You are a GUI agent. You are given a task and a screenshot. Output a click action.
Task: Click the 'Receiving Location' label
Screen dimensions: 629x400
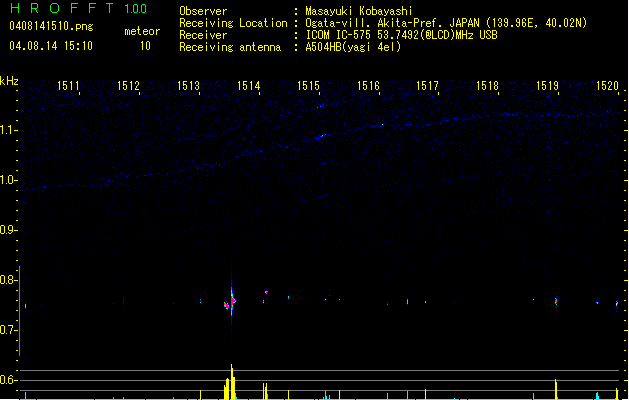[x=233, y=23]
